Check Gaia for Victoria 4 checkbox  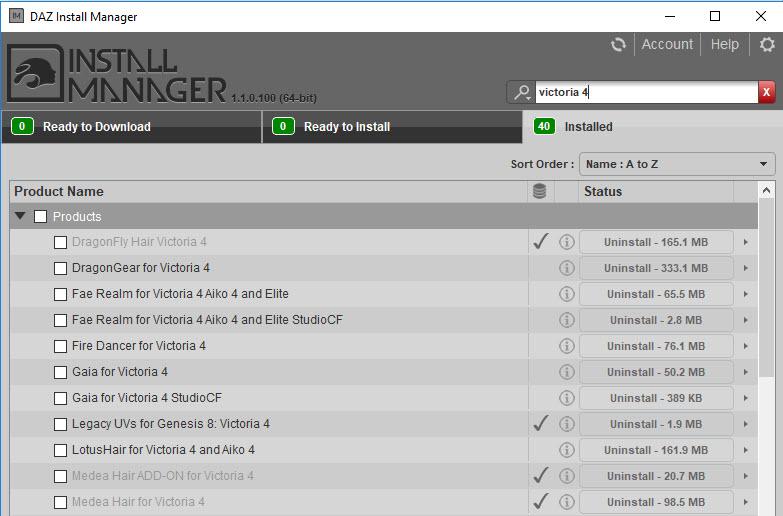[60, 373]
